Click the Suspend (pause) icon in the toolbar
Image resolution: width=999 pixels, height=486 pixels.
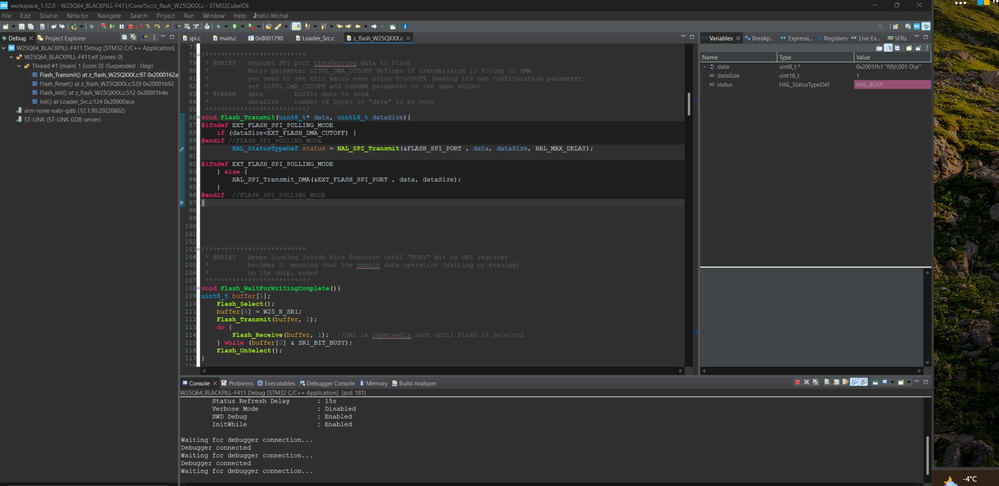pos(122,27)
